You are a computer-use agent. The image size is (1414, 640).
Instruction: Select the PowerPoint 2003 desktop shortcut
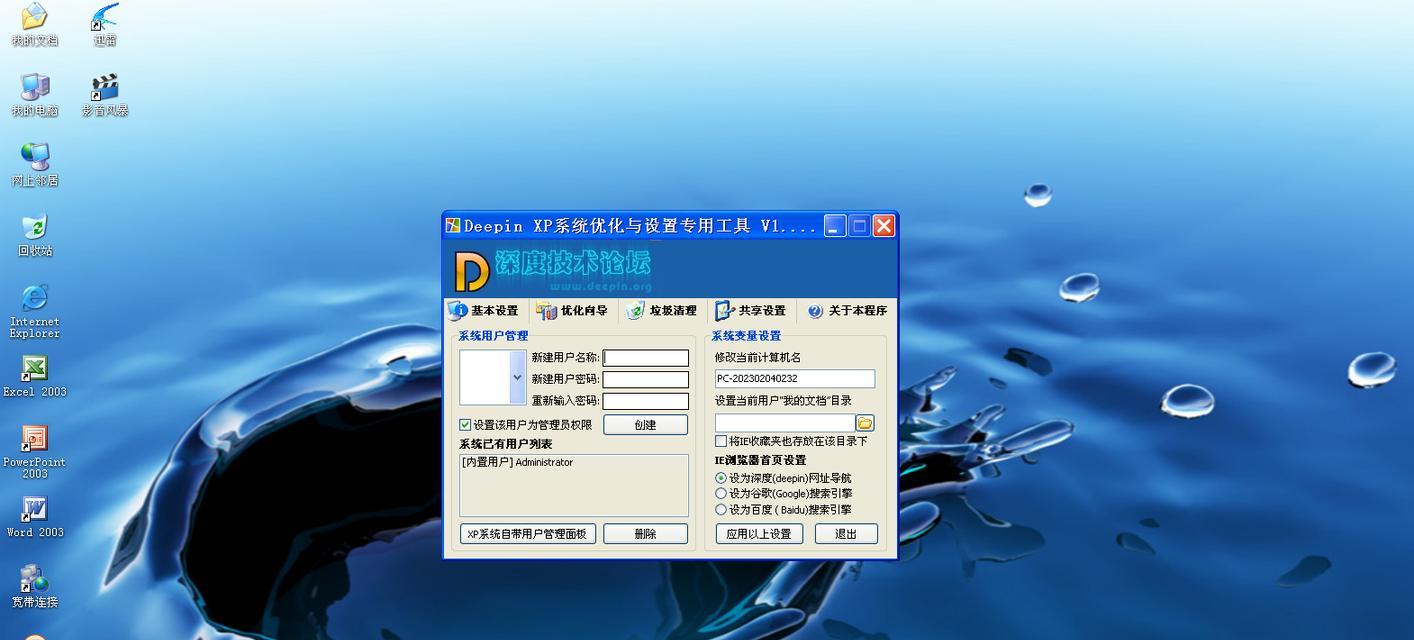pyautogui.click(x=35, y=452)
